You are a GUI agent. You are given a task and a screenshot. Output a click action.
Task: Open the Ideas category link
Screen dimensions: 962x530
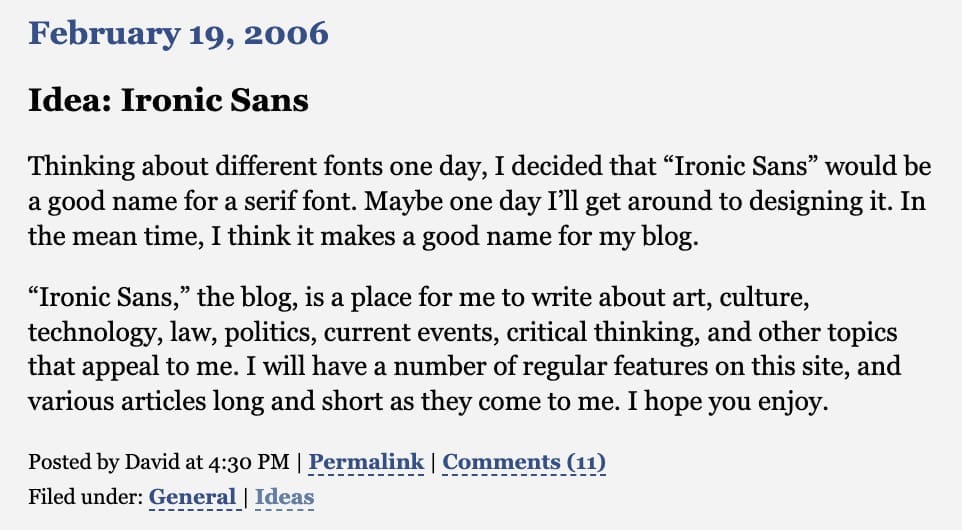click(x=285, y=496)
